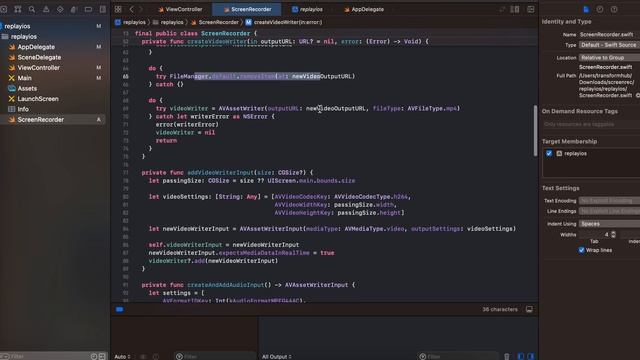Open the Location dropdown Relative to Group

(x=609, y=58)
